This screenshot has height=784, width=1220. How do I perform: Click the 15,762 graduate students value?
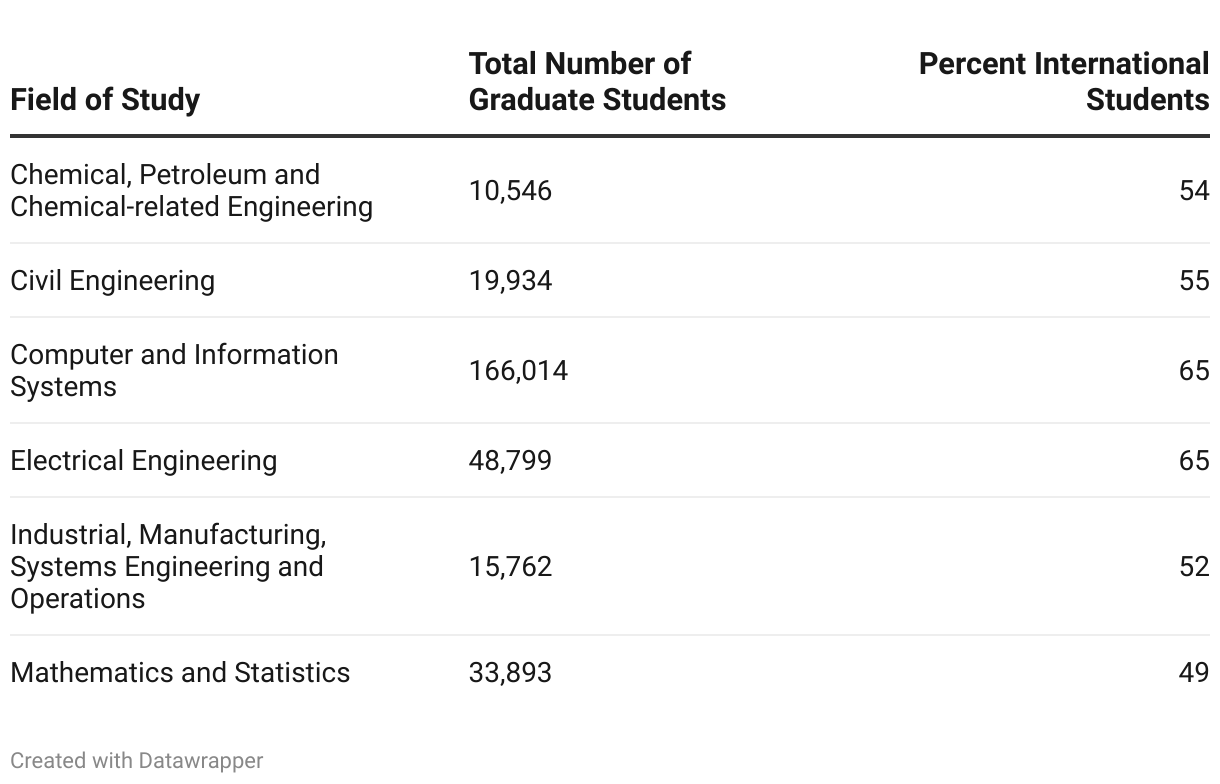coord(510,567)
